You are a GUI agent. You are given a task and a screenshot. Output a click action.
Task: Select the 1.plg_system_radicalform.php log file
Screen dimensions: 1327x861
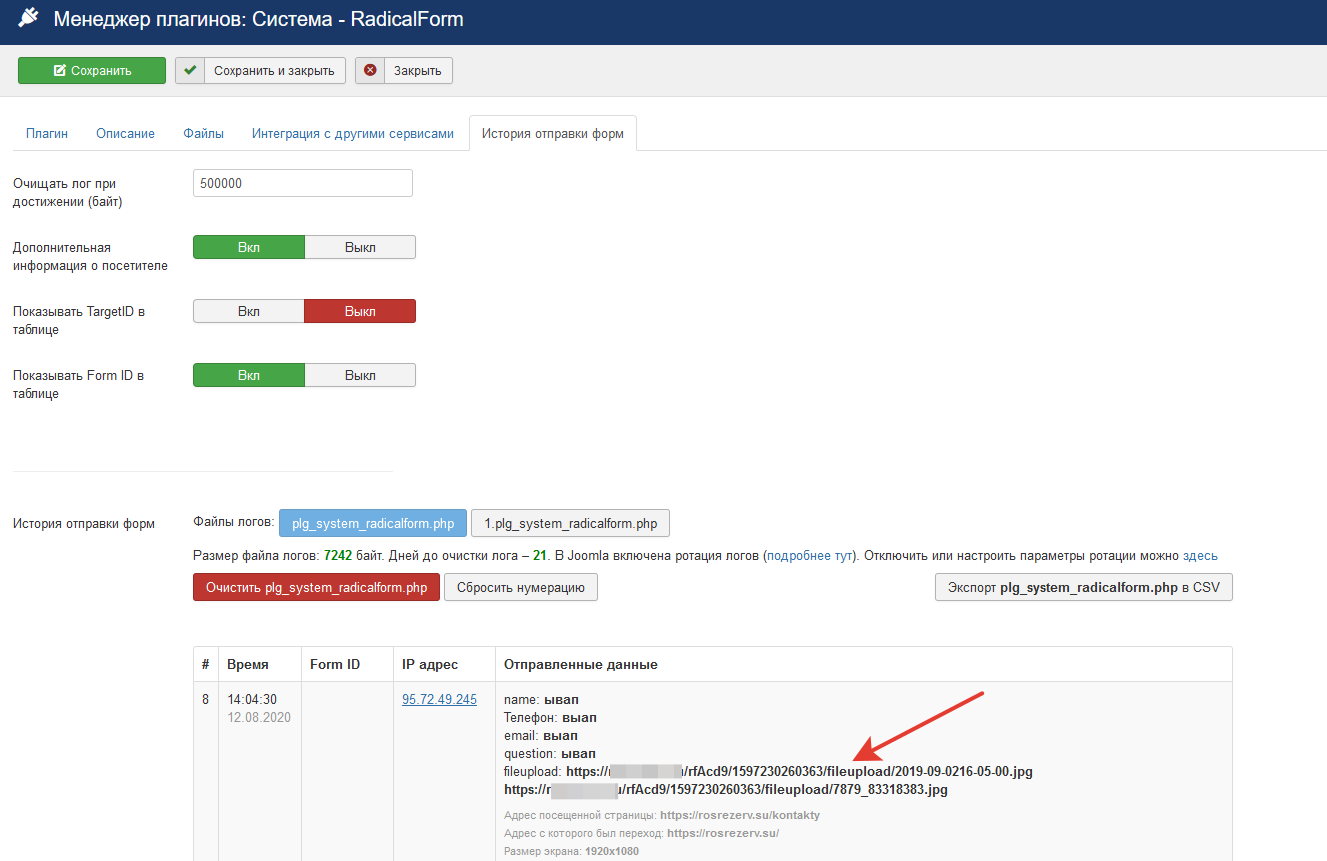click(x=570, y=523)
